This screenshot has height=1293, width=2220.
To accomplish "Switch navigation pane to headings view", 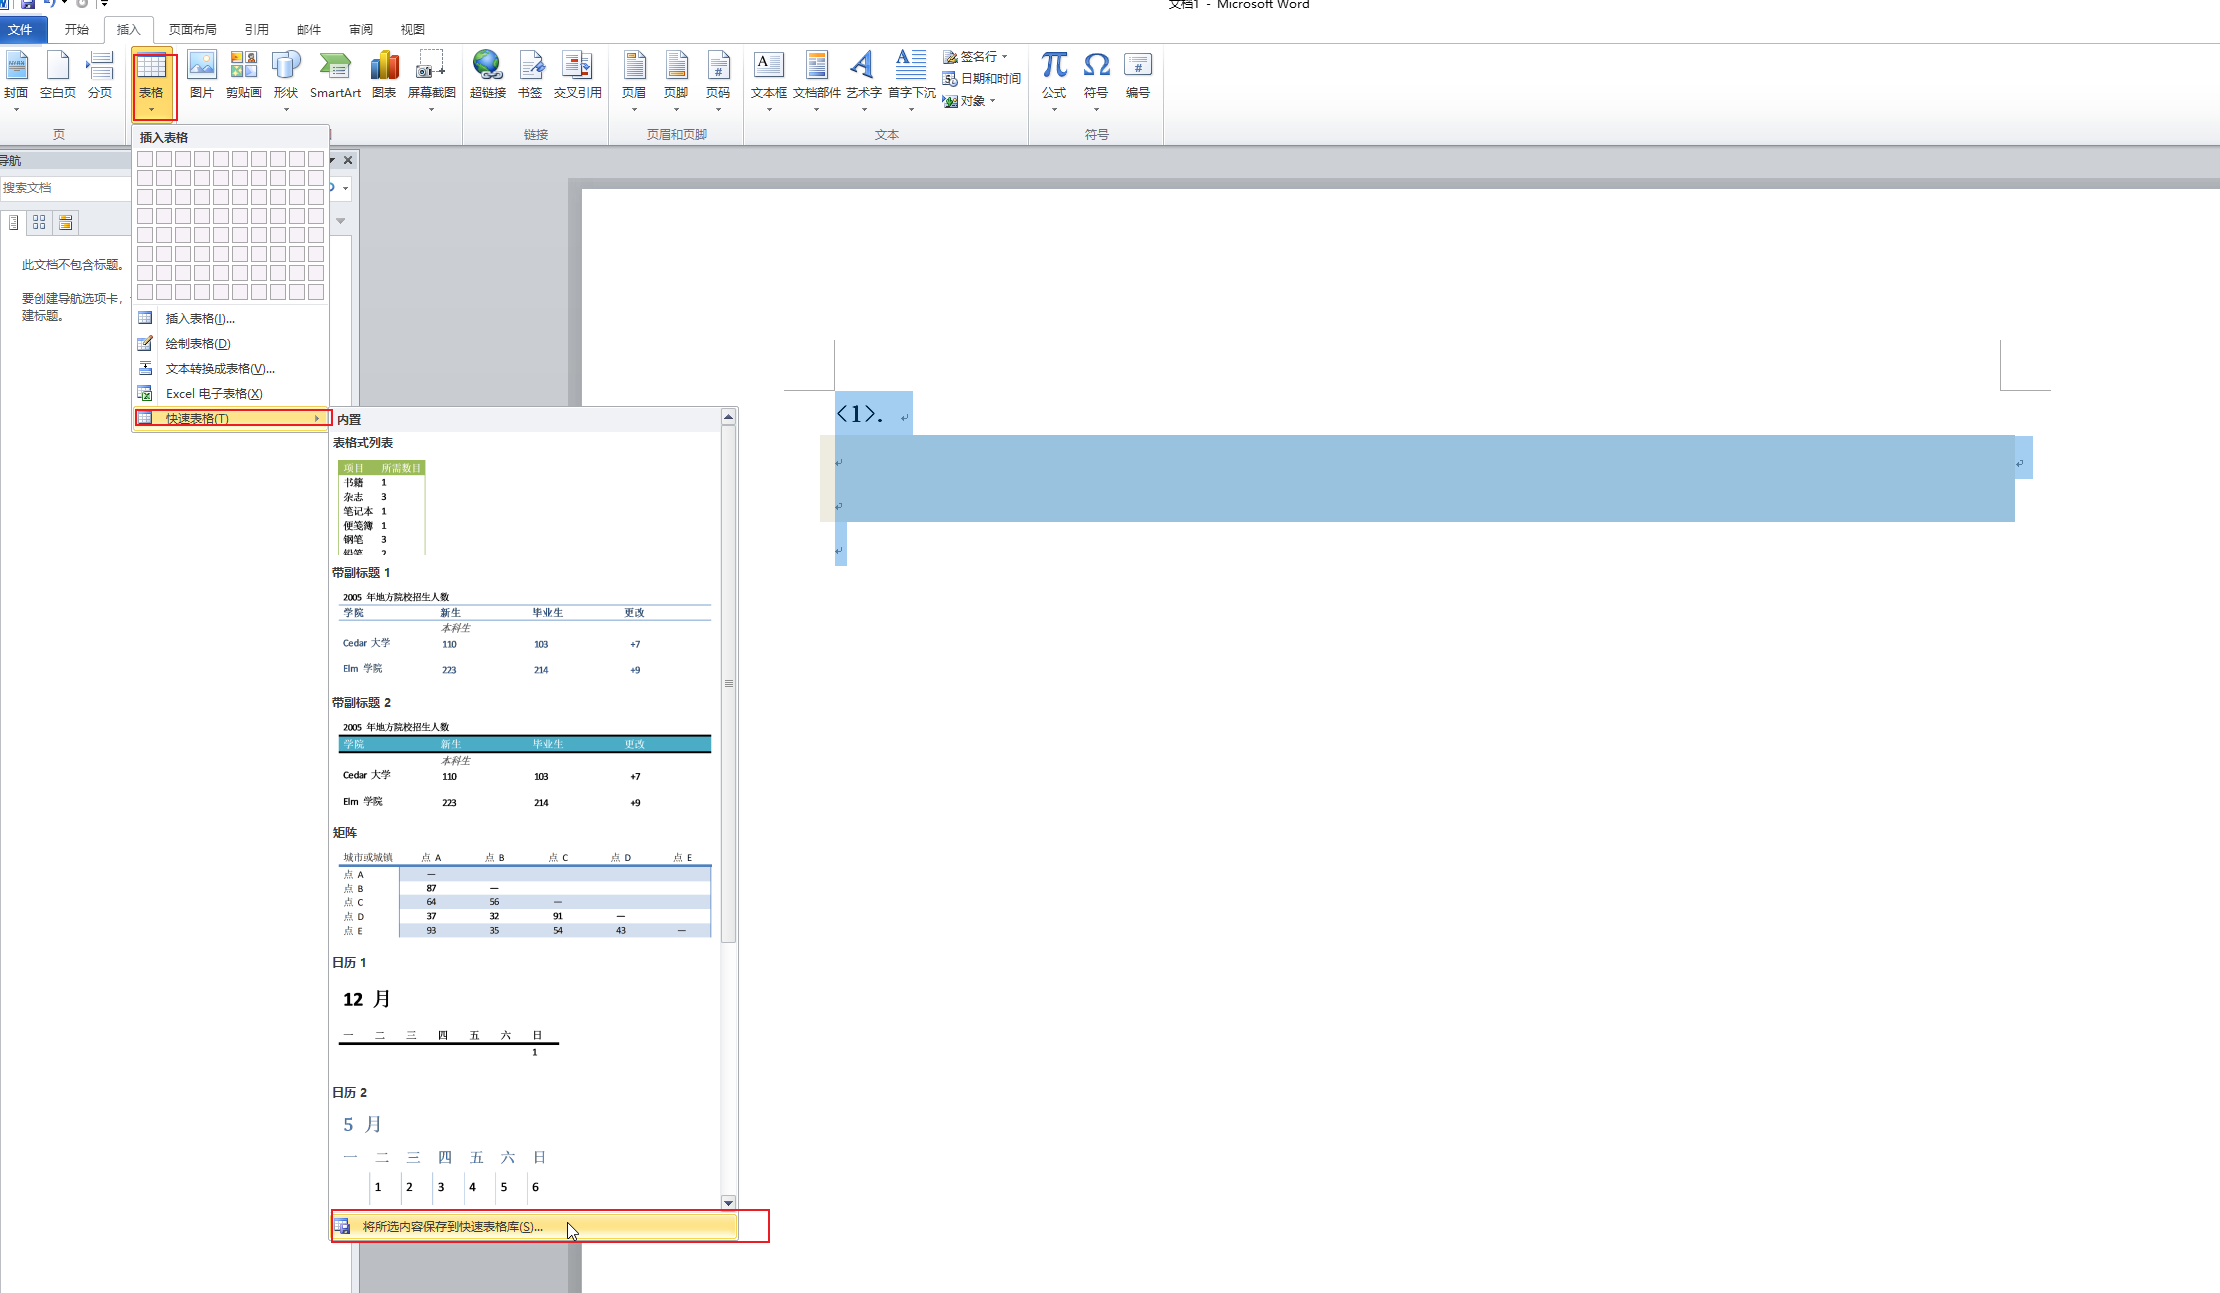I will pyautogui.click(x=13, y=222).
